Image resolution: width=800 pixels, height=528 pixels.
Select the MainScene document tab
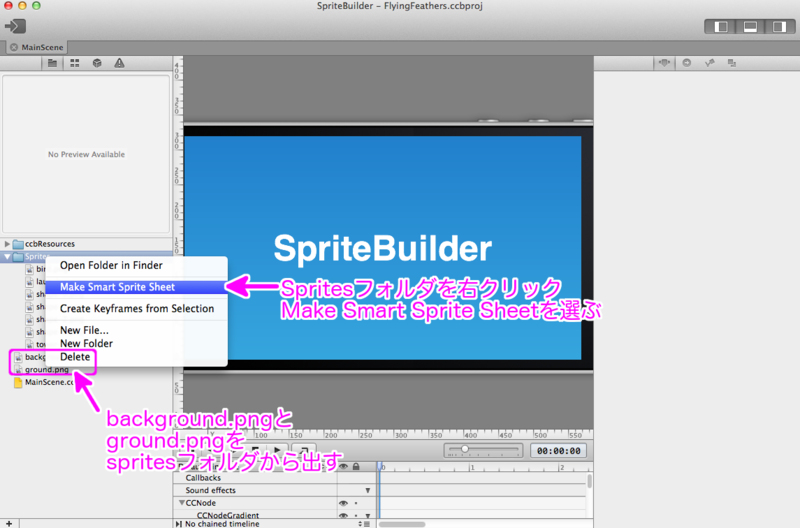[37, 47]
